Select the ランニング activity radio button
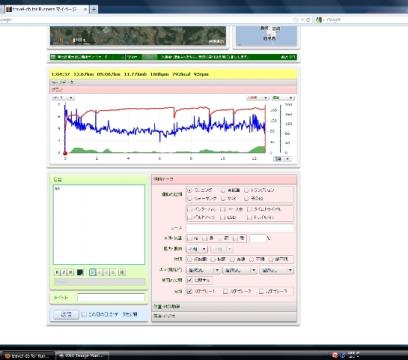408x360 pixels. pyautogui.click(x=190, y=190)
